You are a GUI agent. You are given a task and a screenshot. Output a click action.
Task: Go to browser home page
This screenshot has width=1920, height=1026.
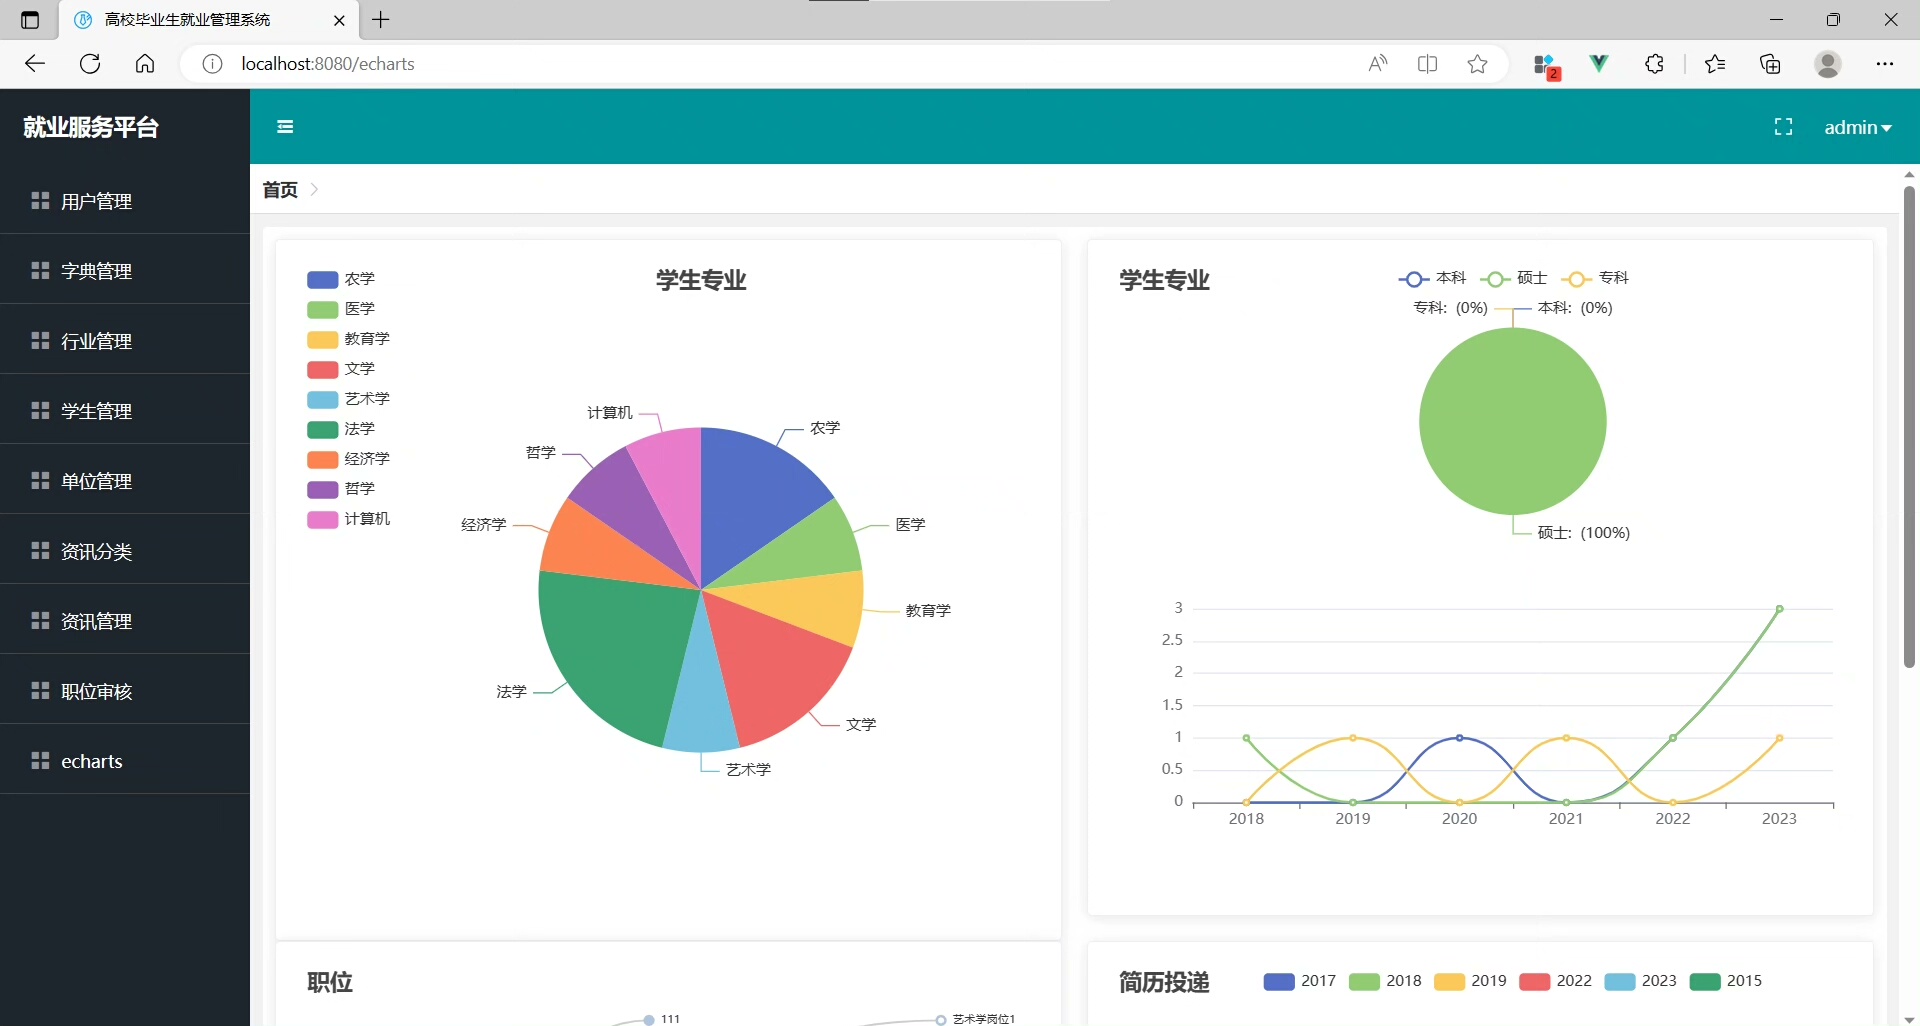[145, 64]
